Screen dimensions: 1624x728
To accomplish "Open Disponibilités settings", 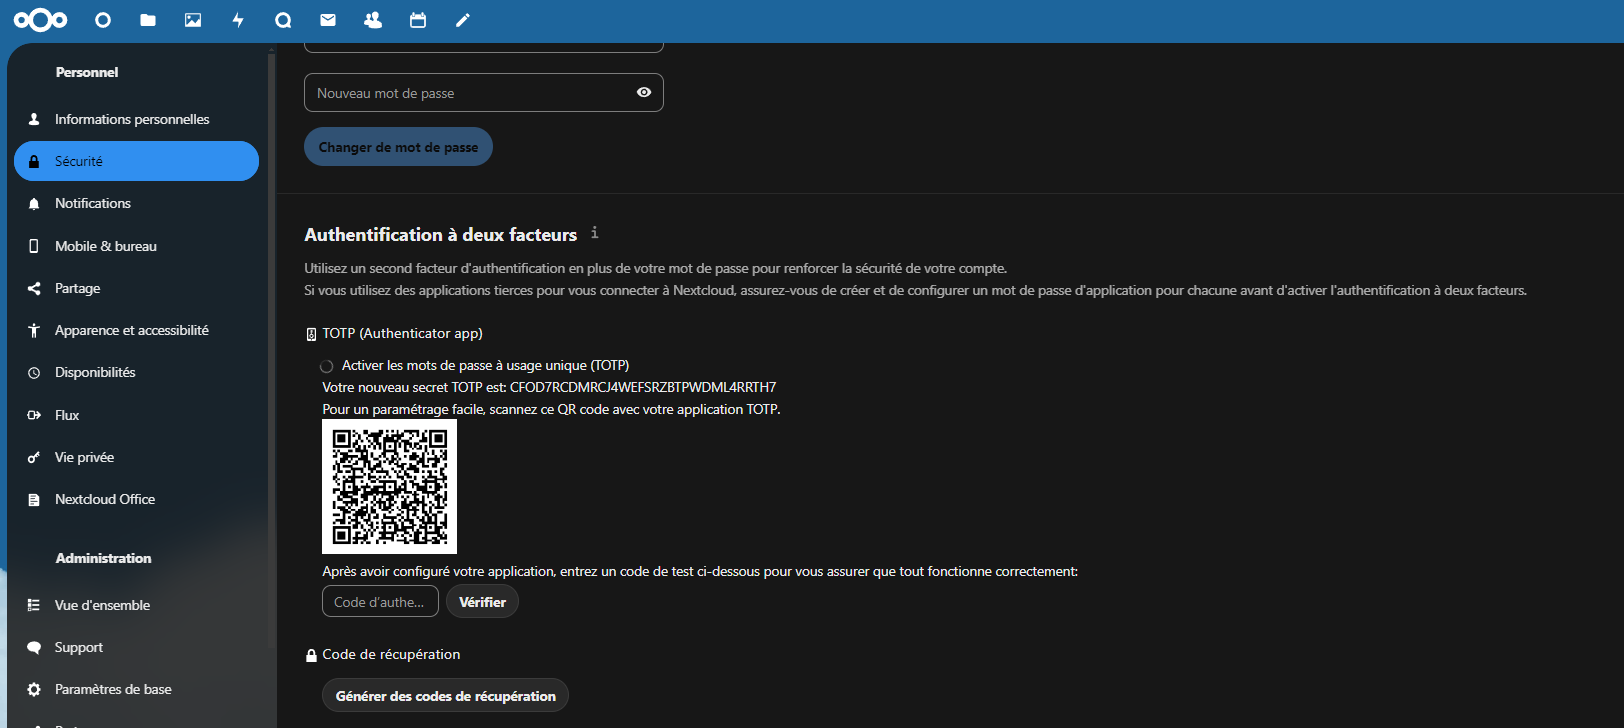I will pos(136,372).
